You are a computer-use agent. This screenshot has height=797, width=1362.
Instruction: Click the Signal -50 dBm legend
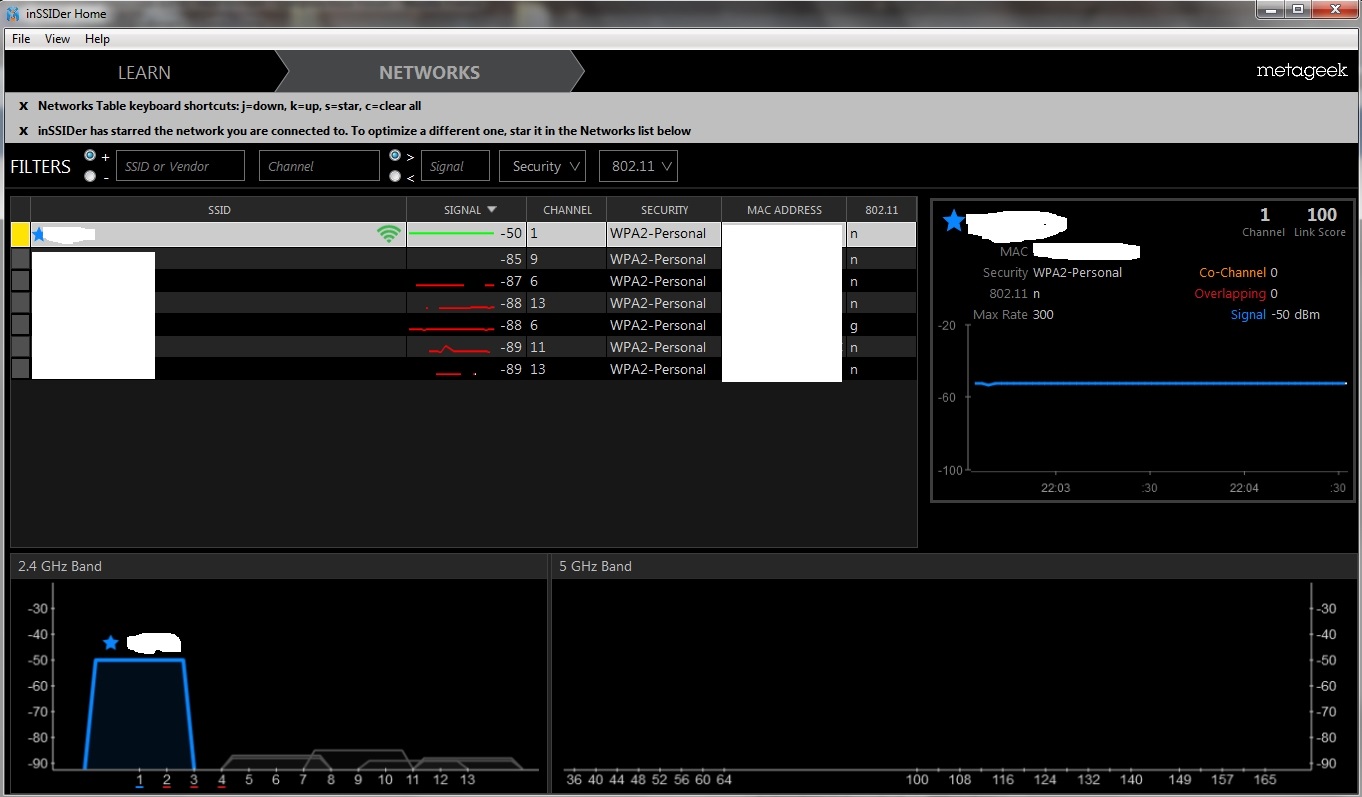click(1275, 315)
